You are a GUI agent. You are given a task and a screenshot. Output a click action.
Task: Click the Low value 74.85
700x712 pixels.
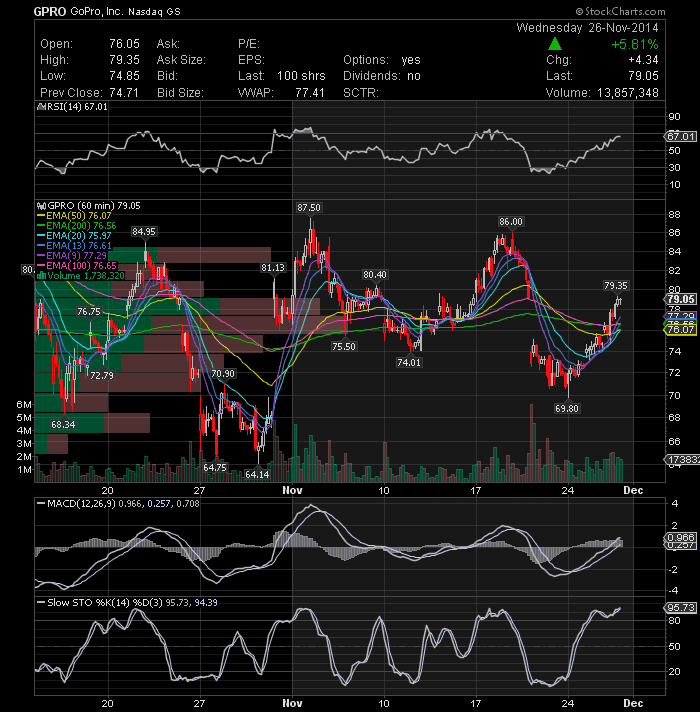(124, 76)
